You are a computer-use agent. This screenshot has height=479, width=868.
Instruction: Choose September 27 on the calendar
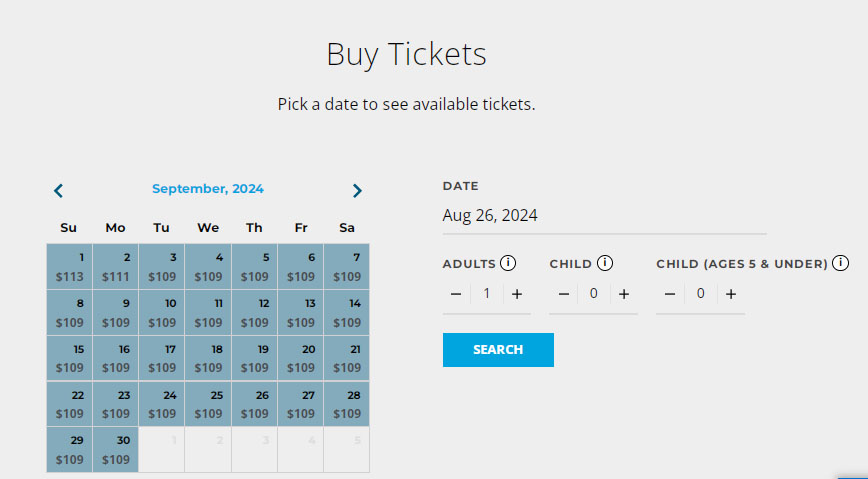tap(301, 404)
